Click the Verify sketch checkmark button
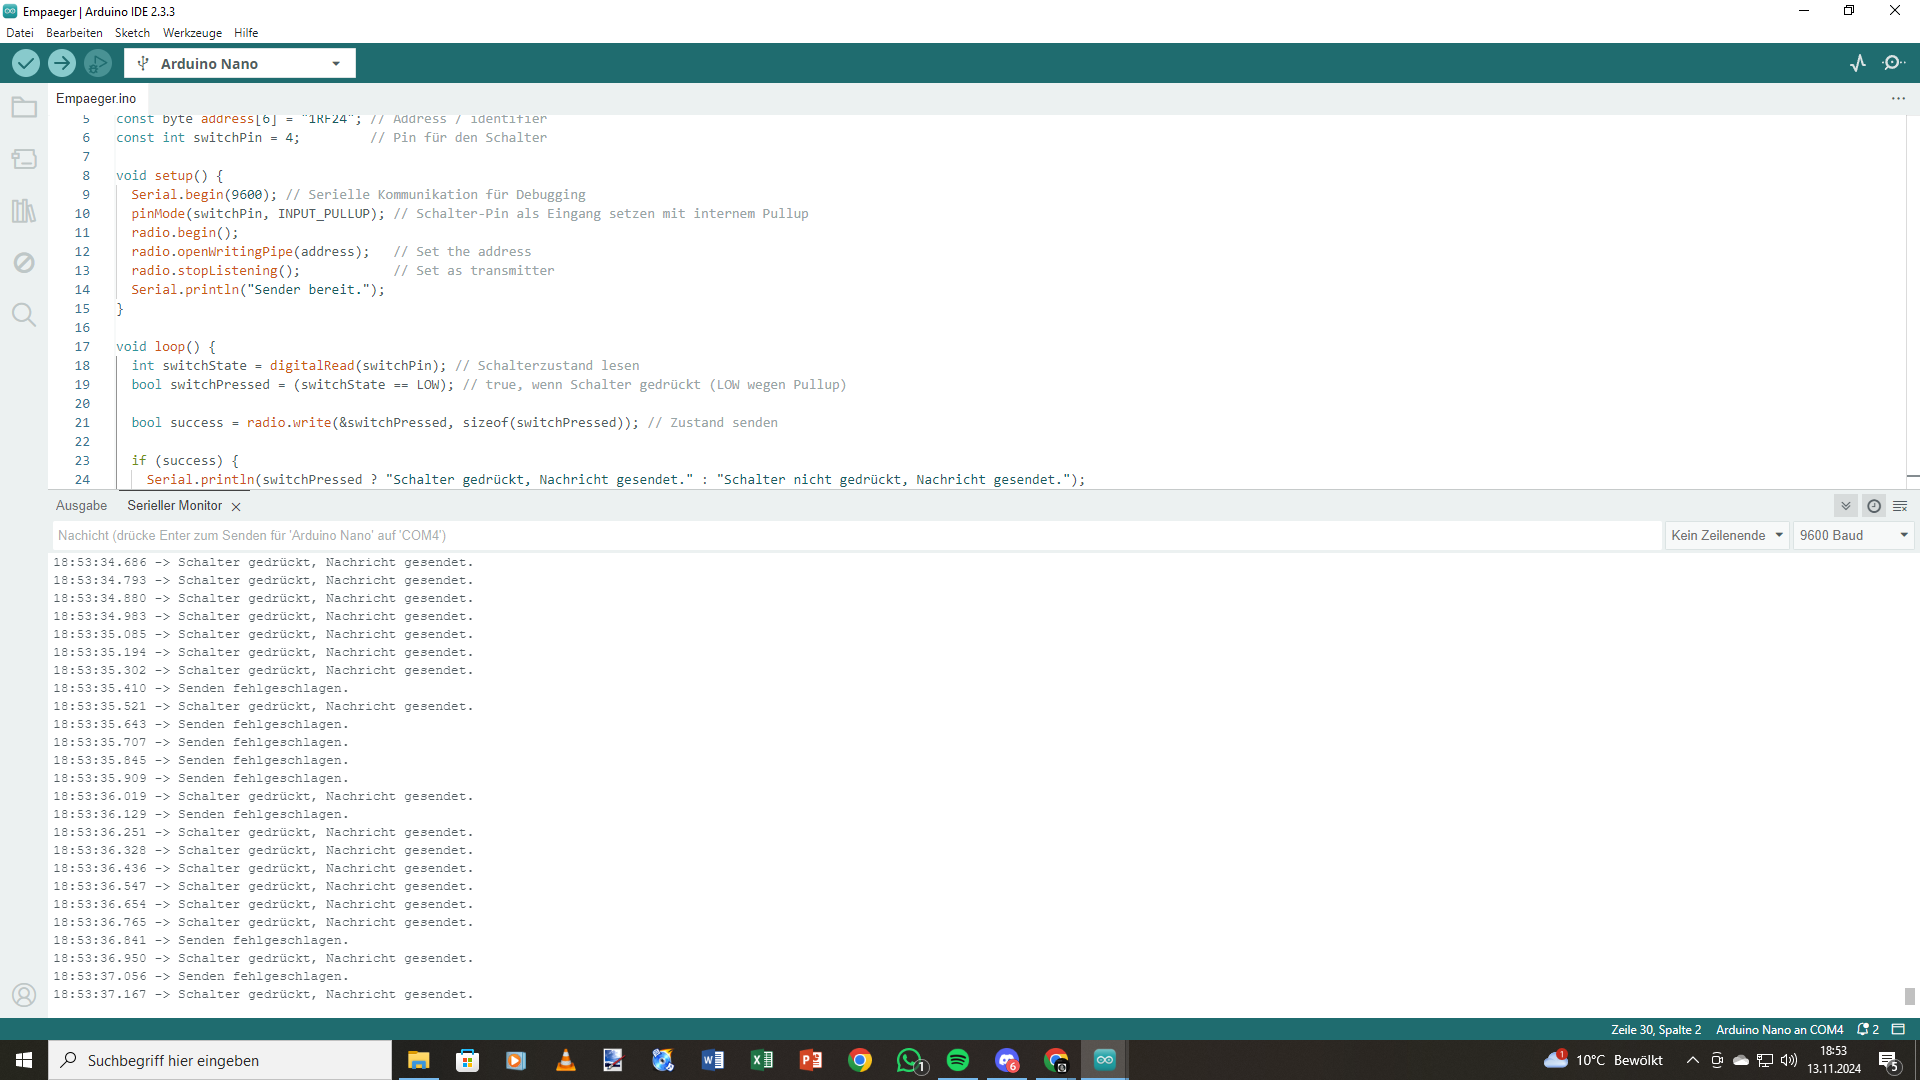Screen dimensions: 1920x1080 coord(26,63)
